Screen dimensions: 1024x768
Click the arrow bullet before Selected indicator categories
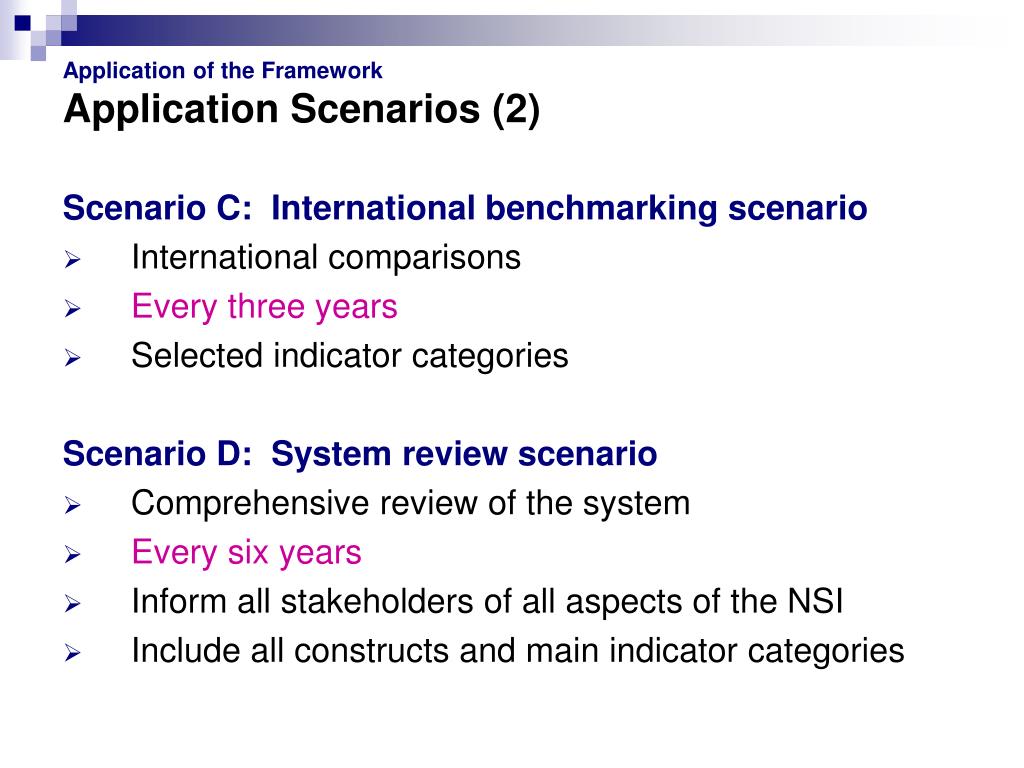pyautogui.click(x=72, y=358)
